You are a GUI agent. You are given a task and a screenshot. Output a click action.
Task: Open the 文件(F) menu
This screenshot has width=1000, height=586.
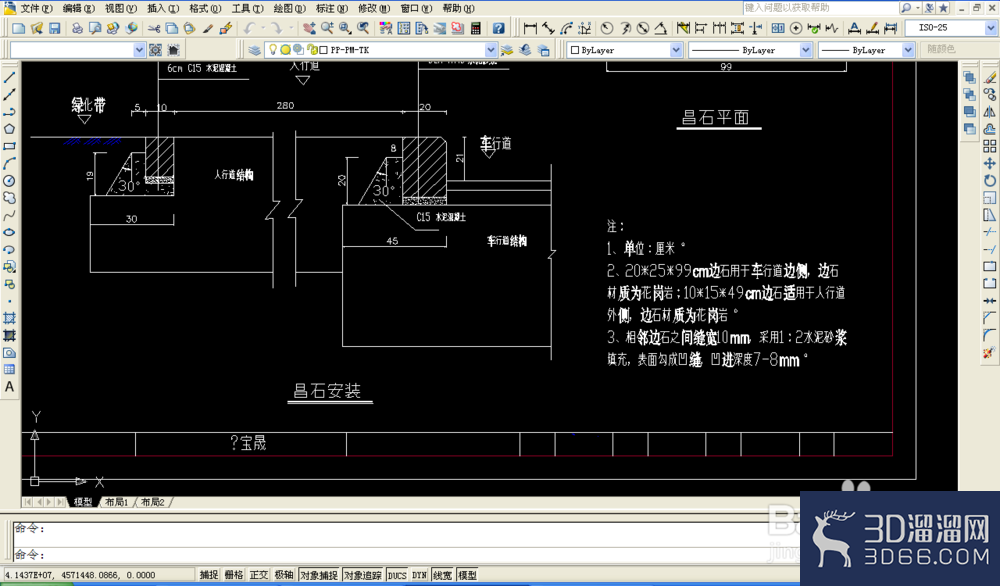[36, 8]
